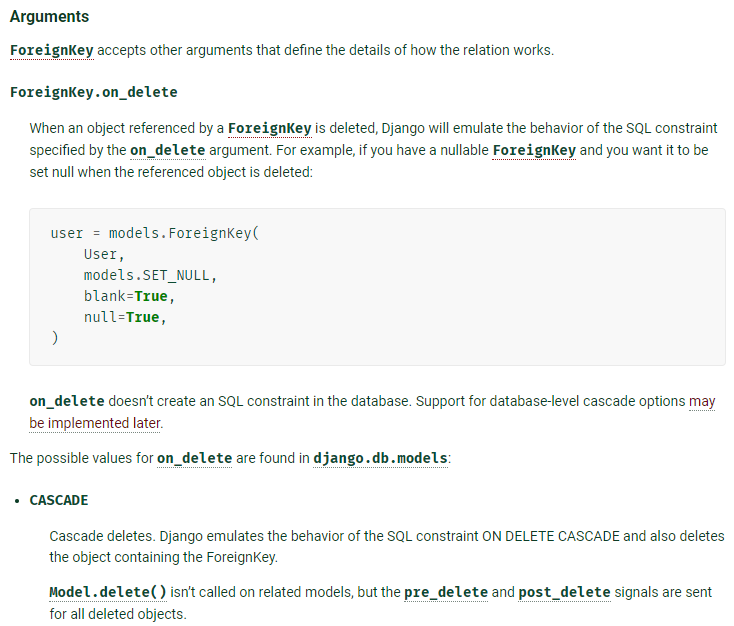The image size is (734, 626).
Task: Click on_delete link before 'argument. For example'
Action: tap(167, 150)
